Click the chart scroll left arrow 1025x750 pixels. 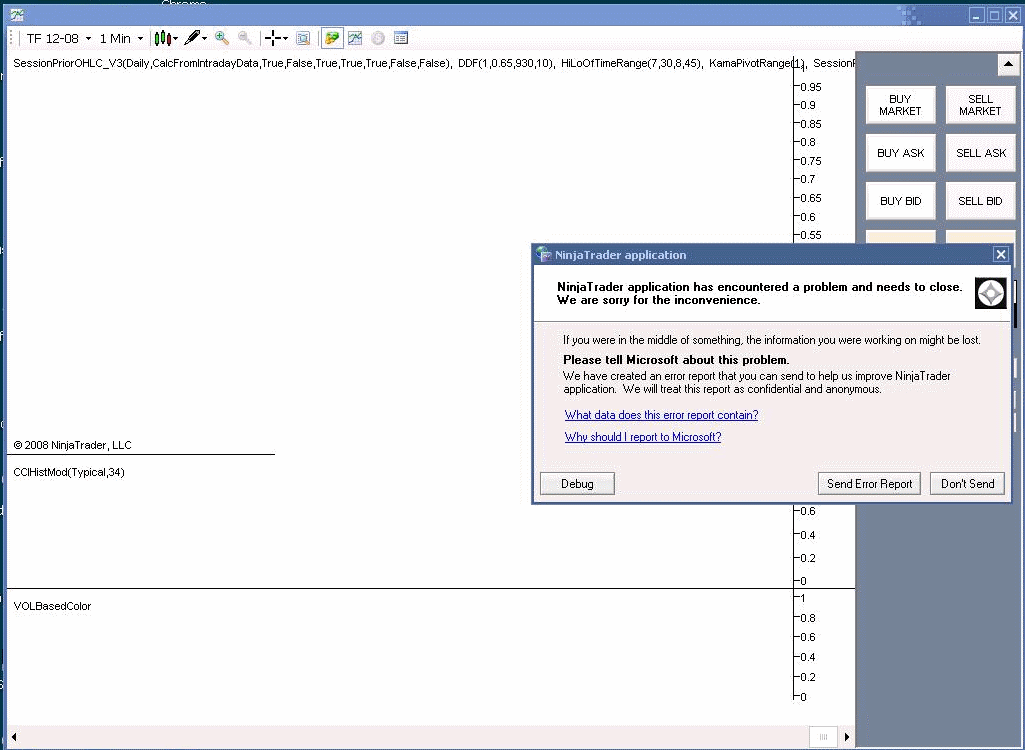pyautogui.click(x=14, y=737)
